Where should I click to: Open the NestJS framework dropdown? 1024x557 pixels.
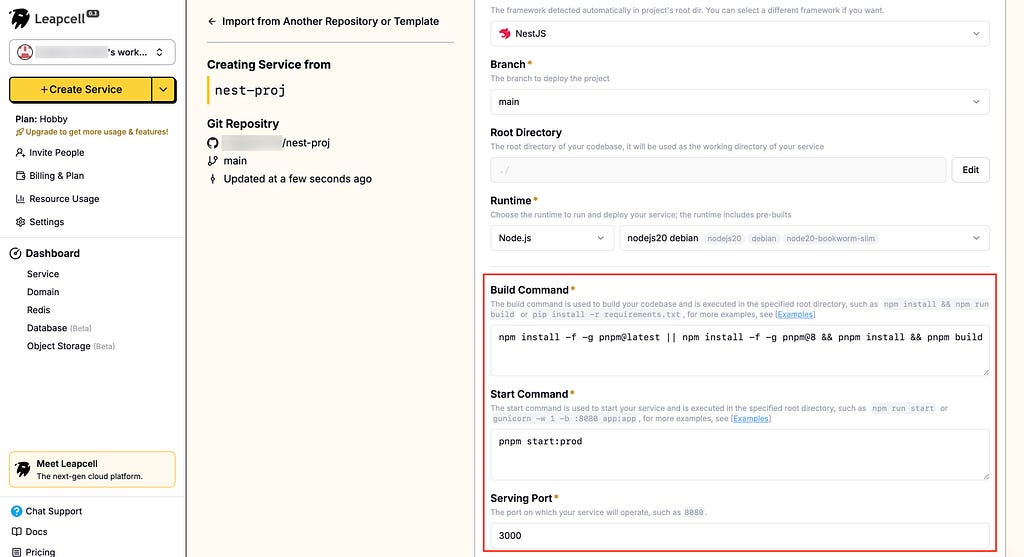tap(739, 33)
